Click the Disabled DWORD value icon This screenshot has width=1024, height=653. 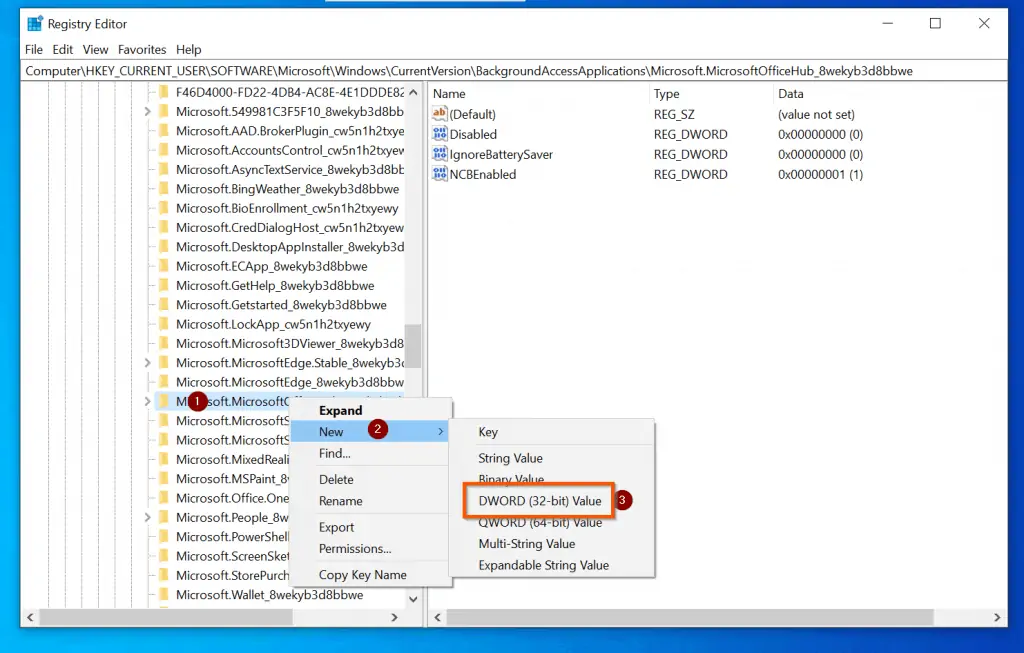[x=439, y=134]
